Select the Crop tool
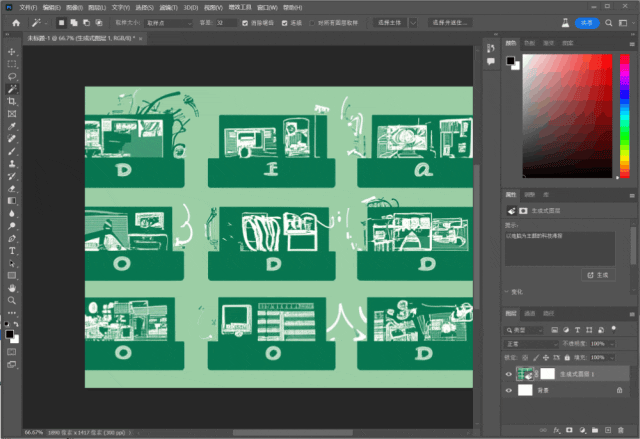This screenshot has width=640, height=439. click(x=12, y=101)
